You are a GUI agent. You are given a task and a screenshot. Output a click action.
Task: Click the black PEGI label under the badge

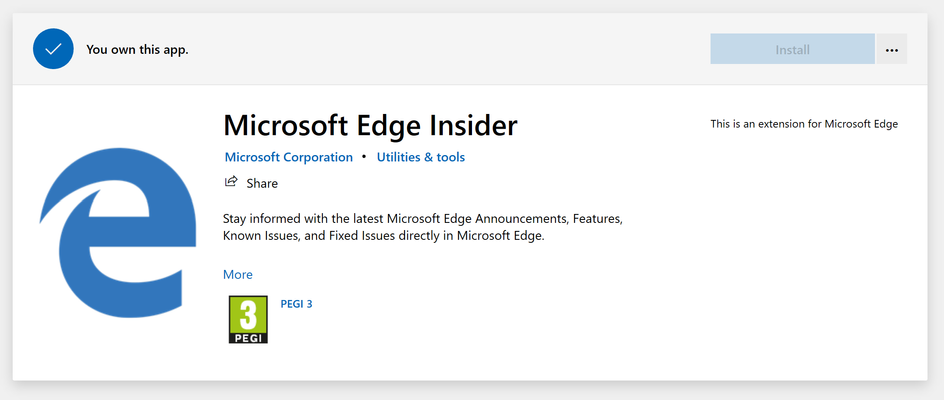point(248,337)
